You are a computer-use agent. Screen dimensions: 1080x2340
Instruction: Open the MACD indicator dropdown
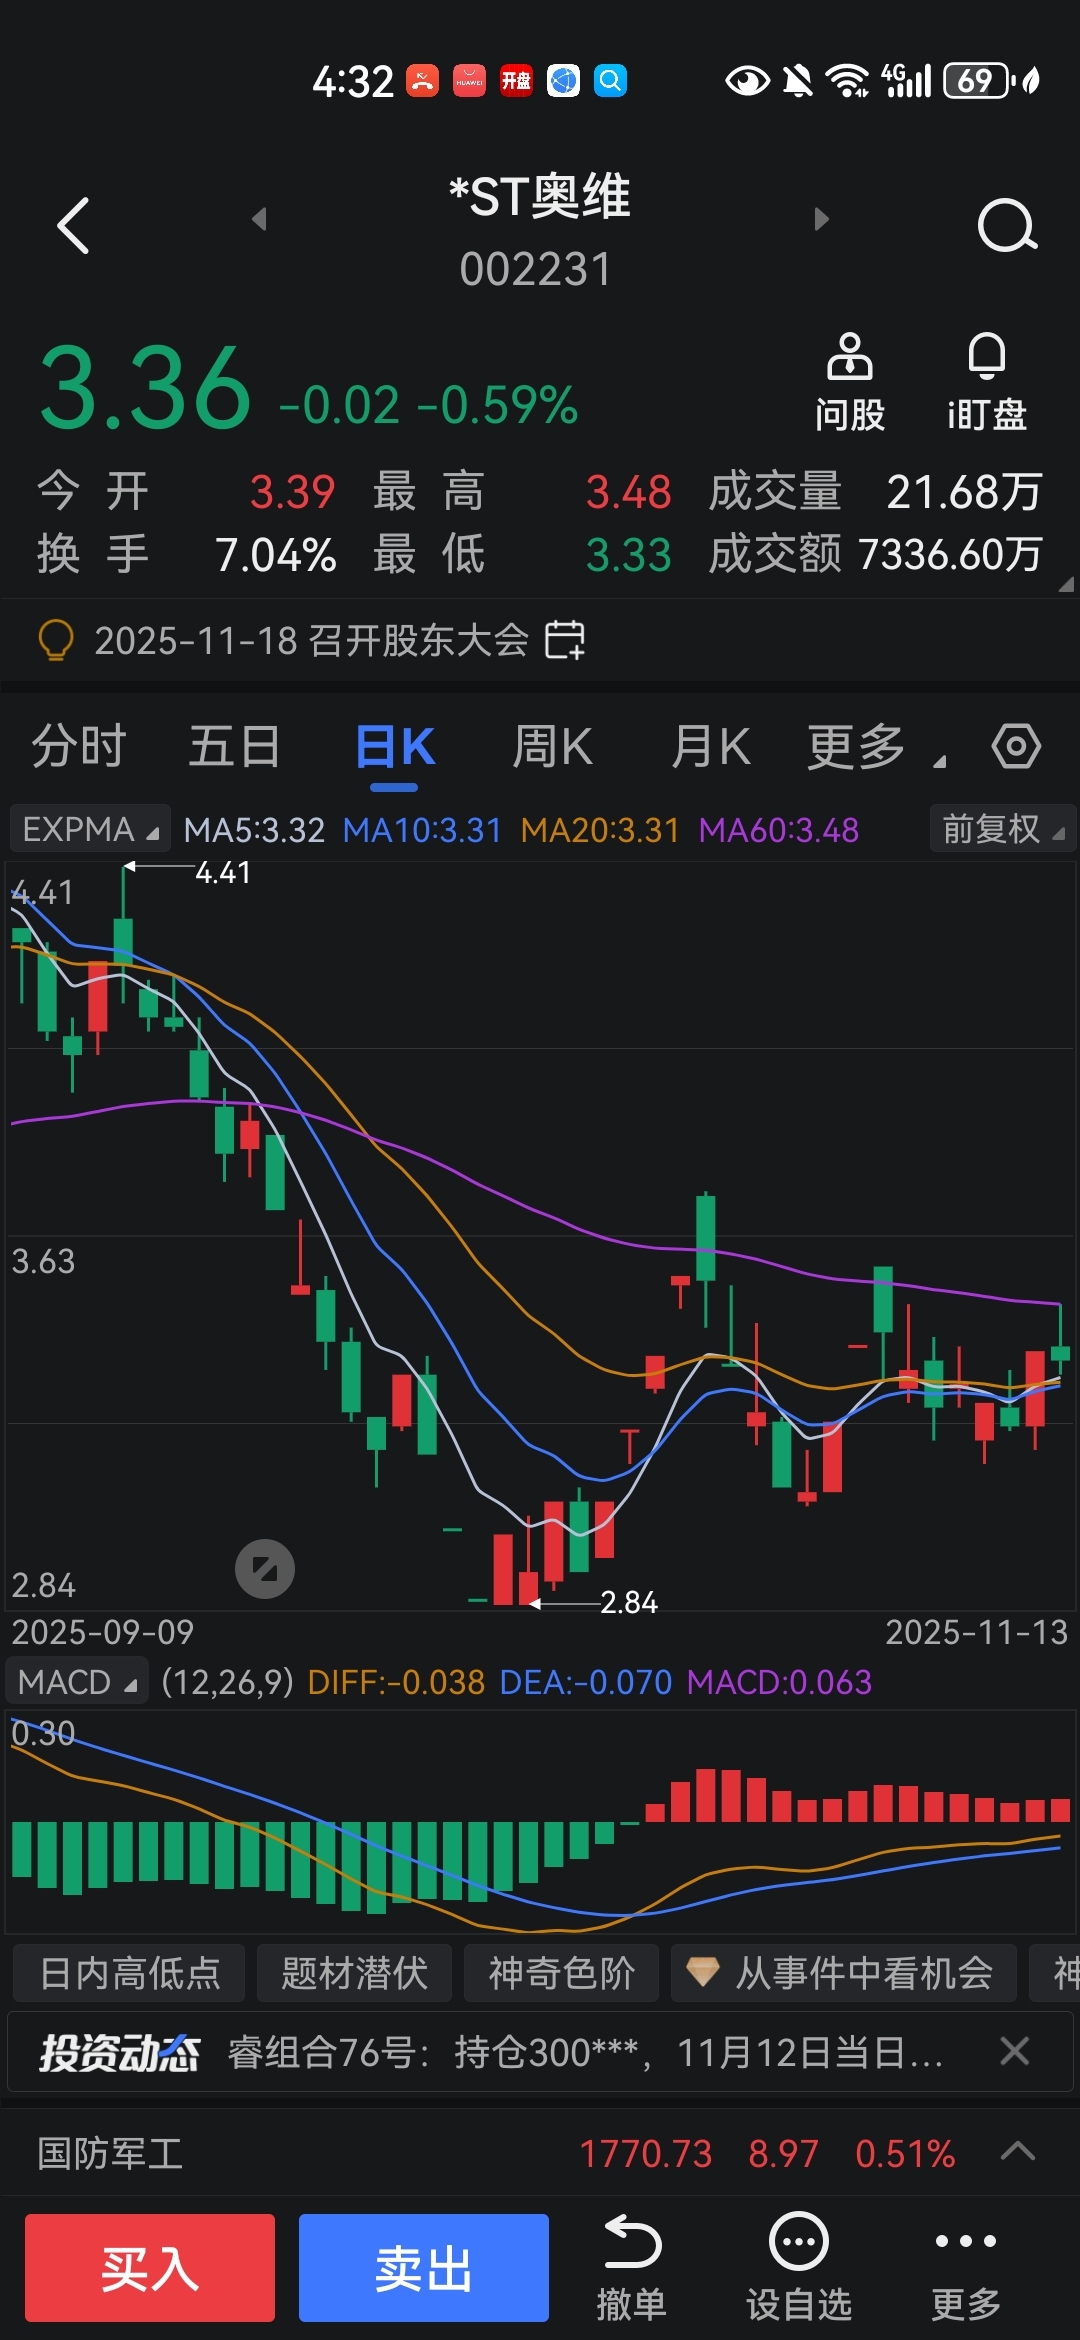pyautogui.click(x=77, y=1682)
